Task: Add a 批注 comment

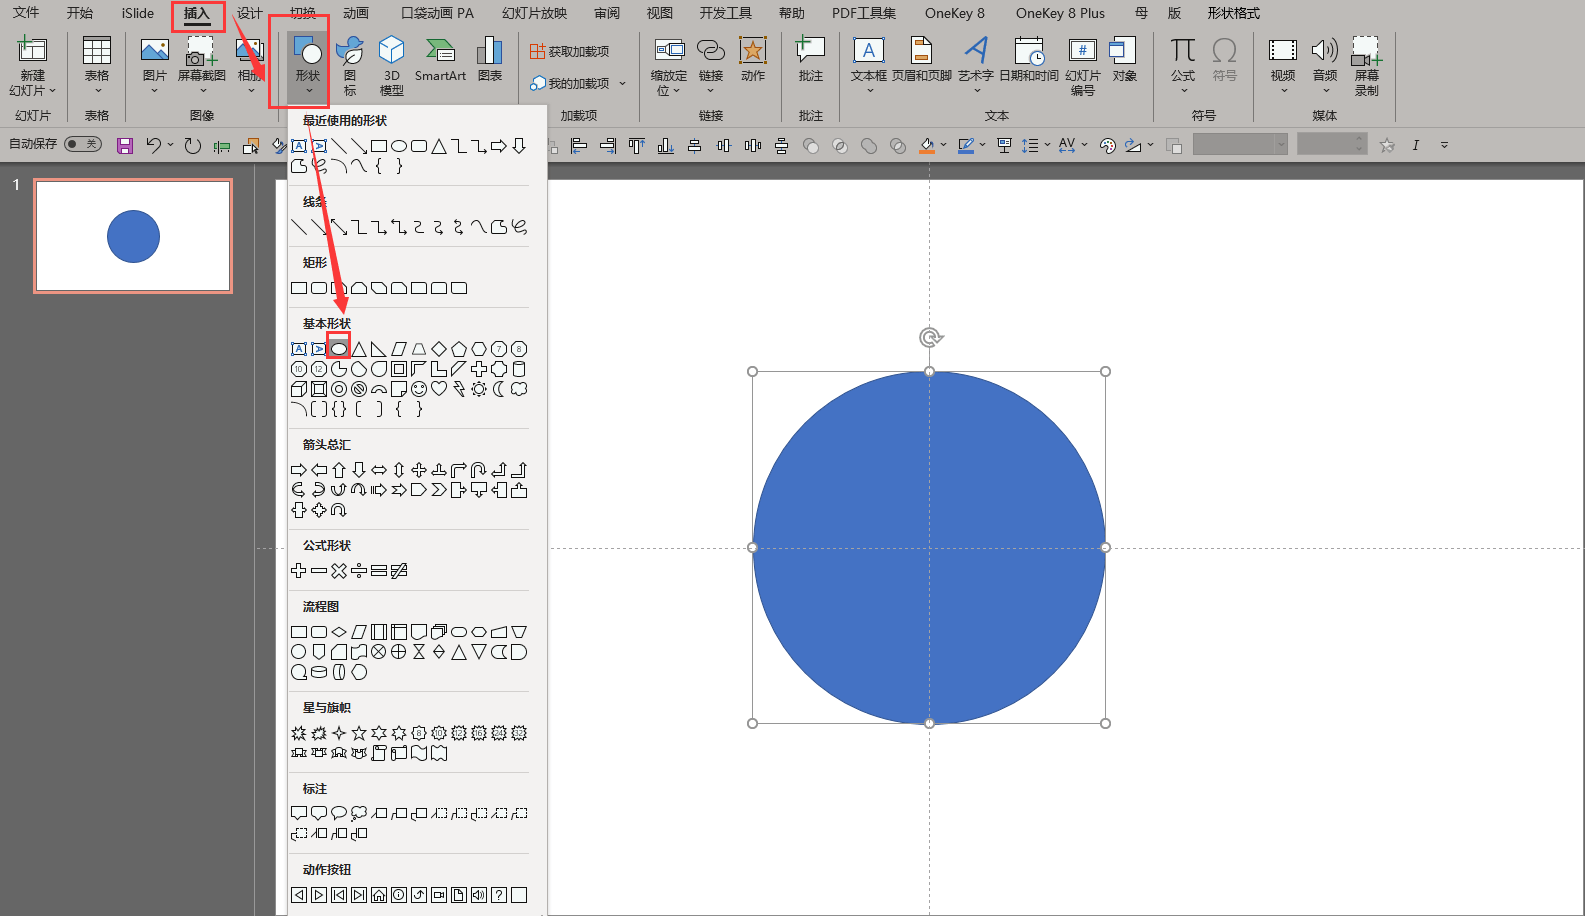Action: coord(811,60)
